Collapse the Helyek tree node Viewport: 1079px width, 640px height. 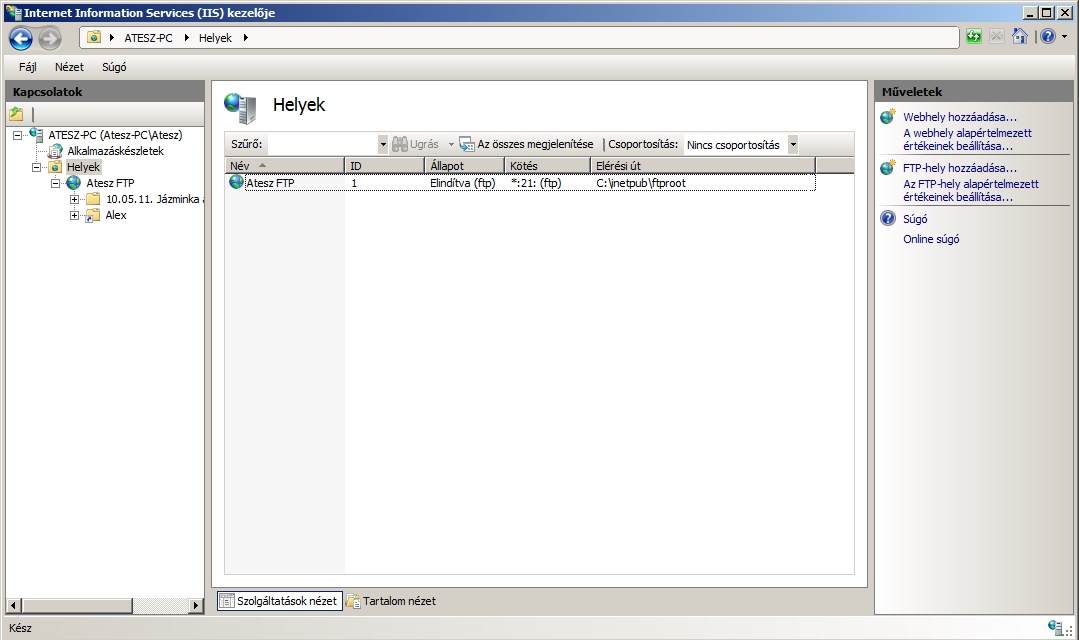click(36, 167)
